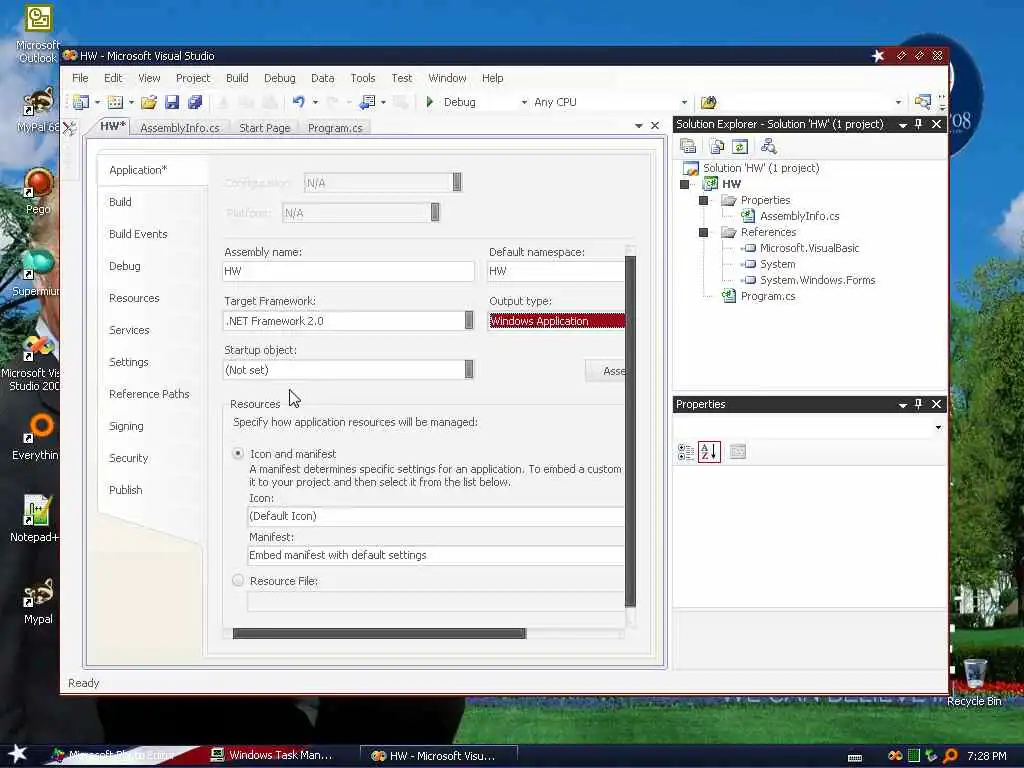1024x768 pixels.
Task: Open the Toolbox side tab icon
Action: 69,128
